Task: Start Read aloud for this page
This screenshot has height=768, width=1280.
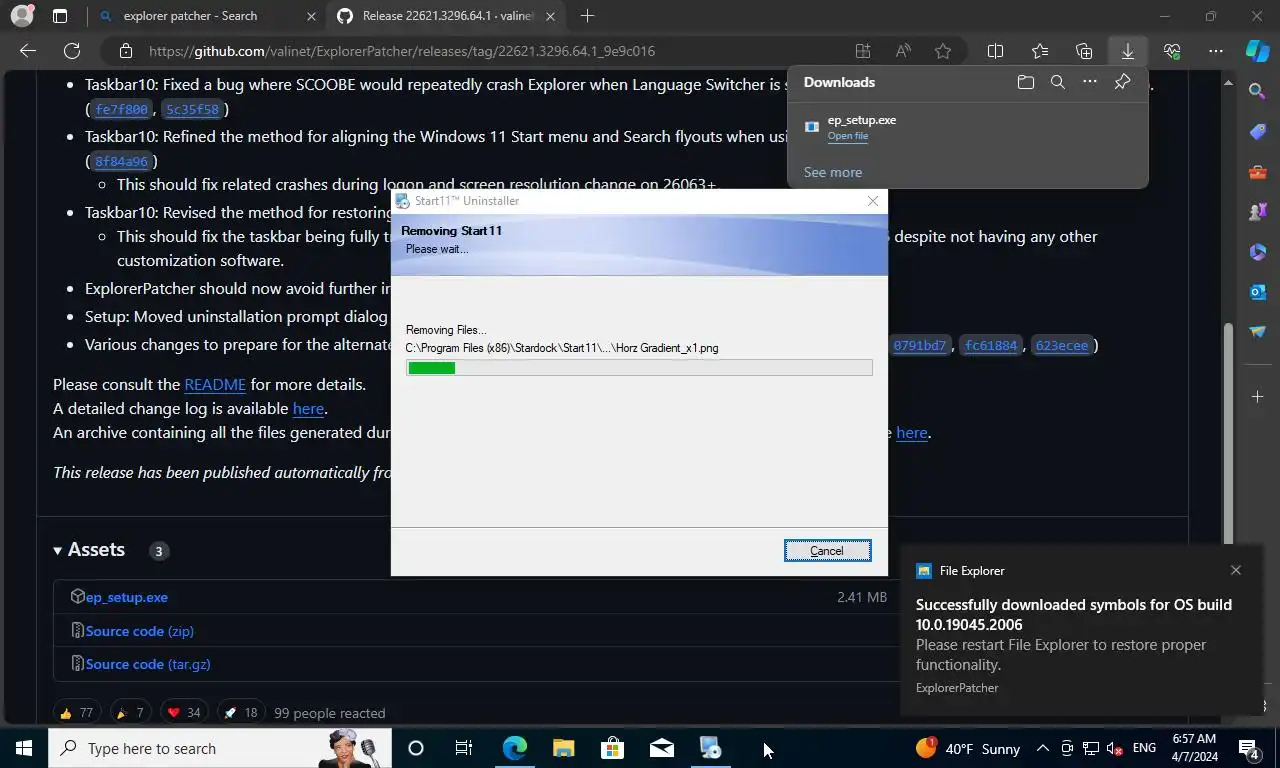Action: [903, 51]
